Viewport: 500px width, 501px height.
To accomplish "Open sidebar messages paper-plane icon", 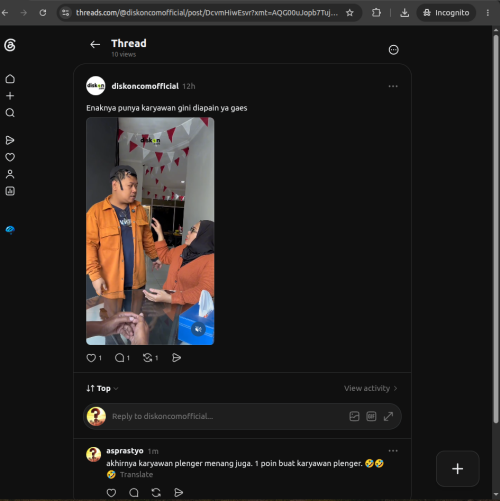I will pyautogui.click(x=10, y=140).
